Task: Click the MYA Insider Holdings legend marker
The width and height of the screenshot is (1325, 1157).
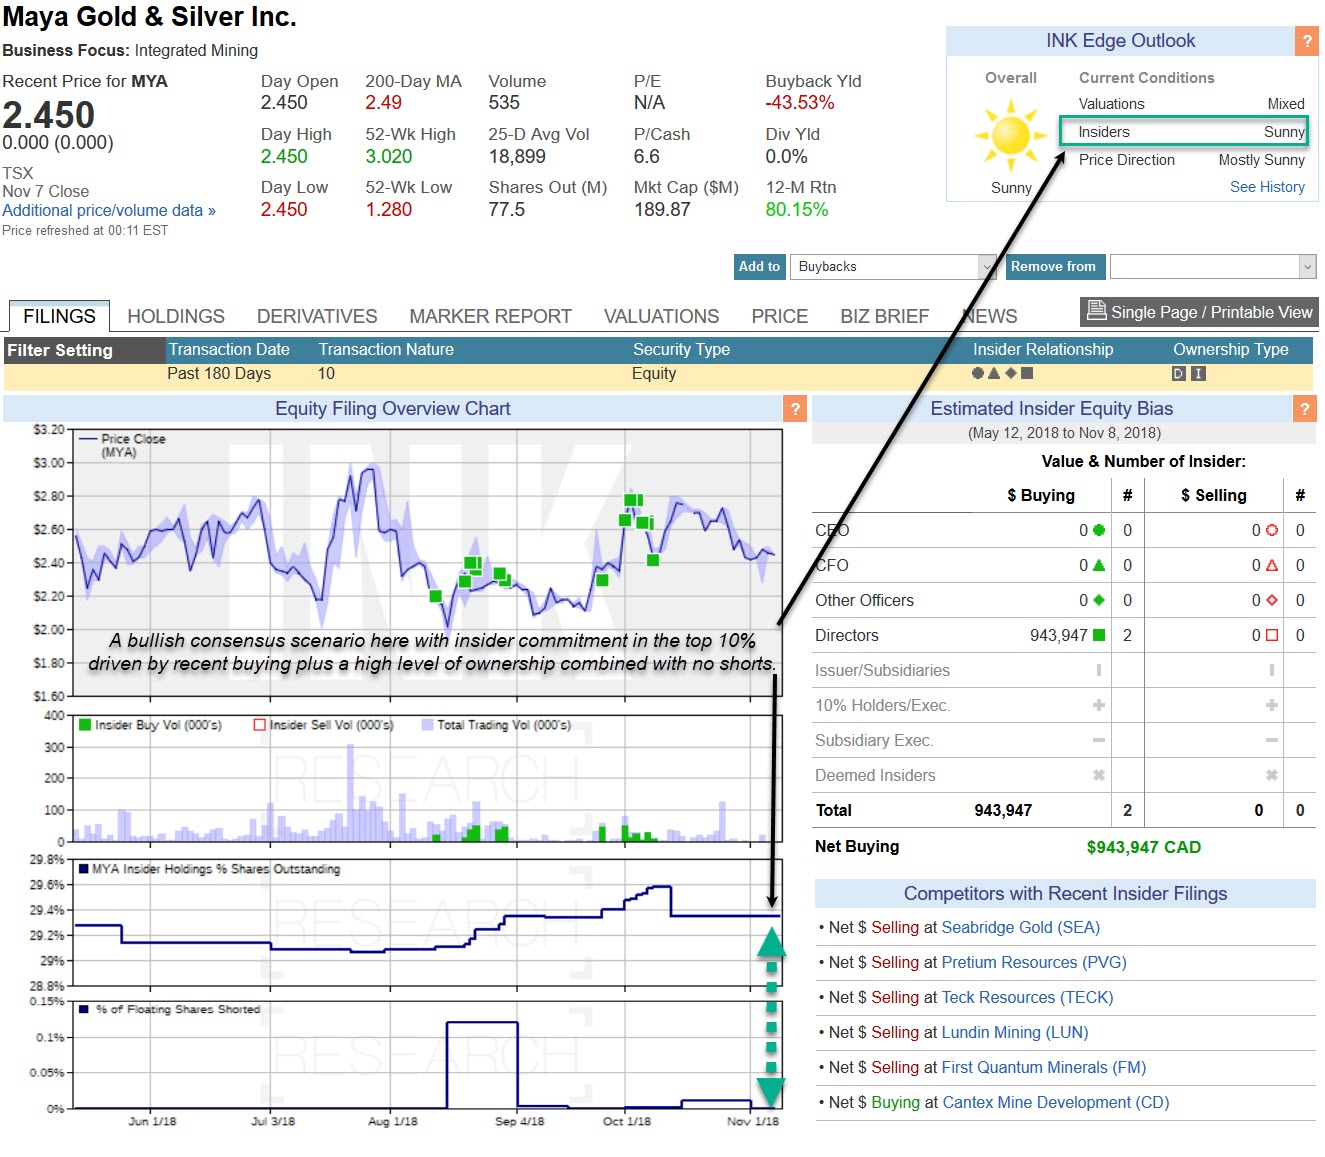Action: point(84,869)
